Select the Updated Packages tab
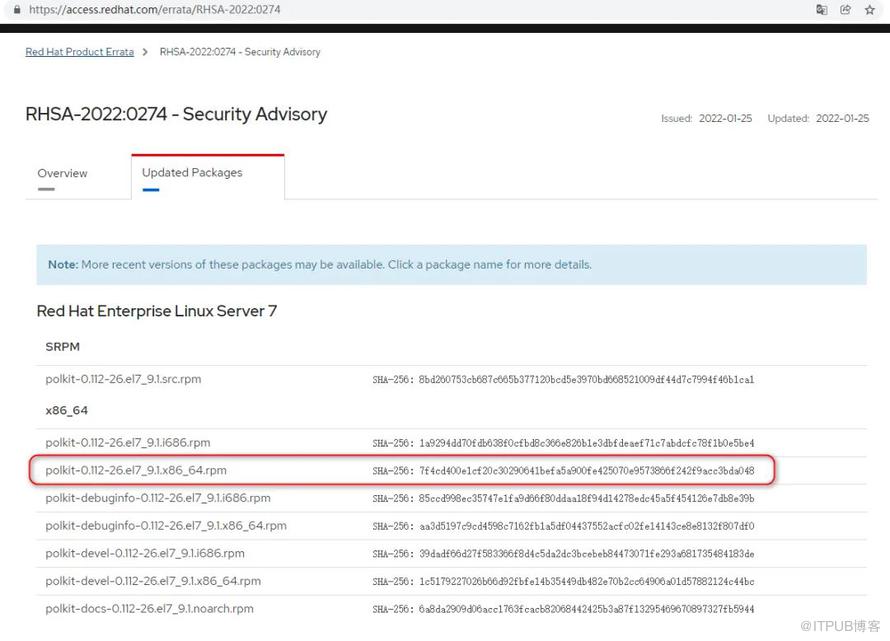The width and height of the screenshot is (890, 641). pyautogui.click(x=192, y=172)
